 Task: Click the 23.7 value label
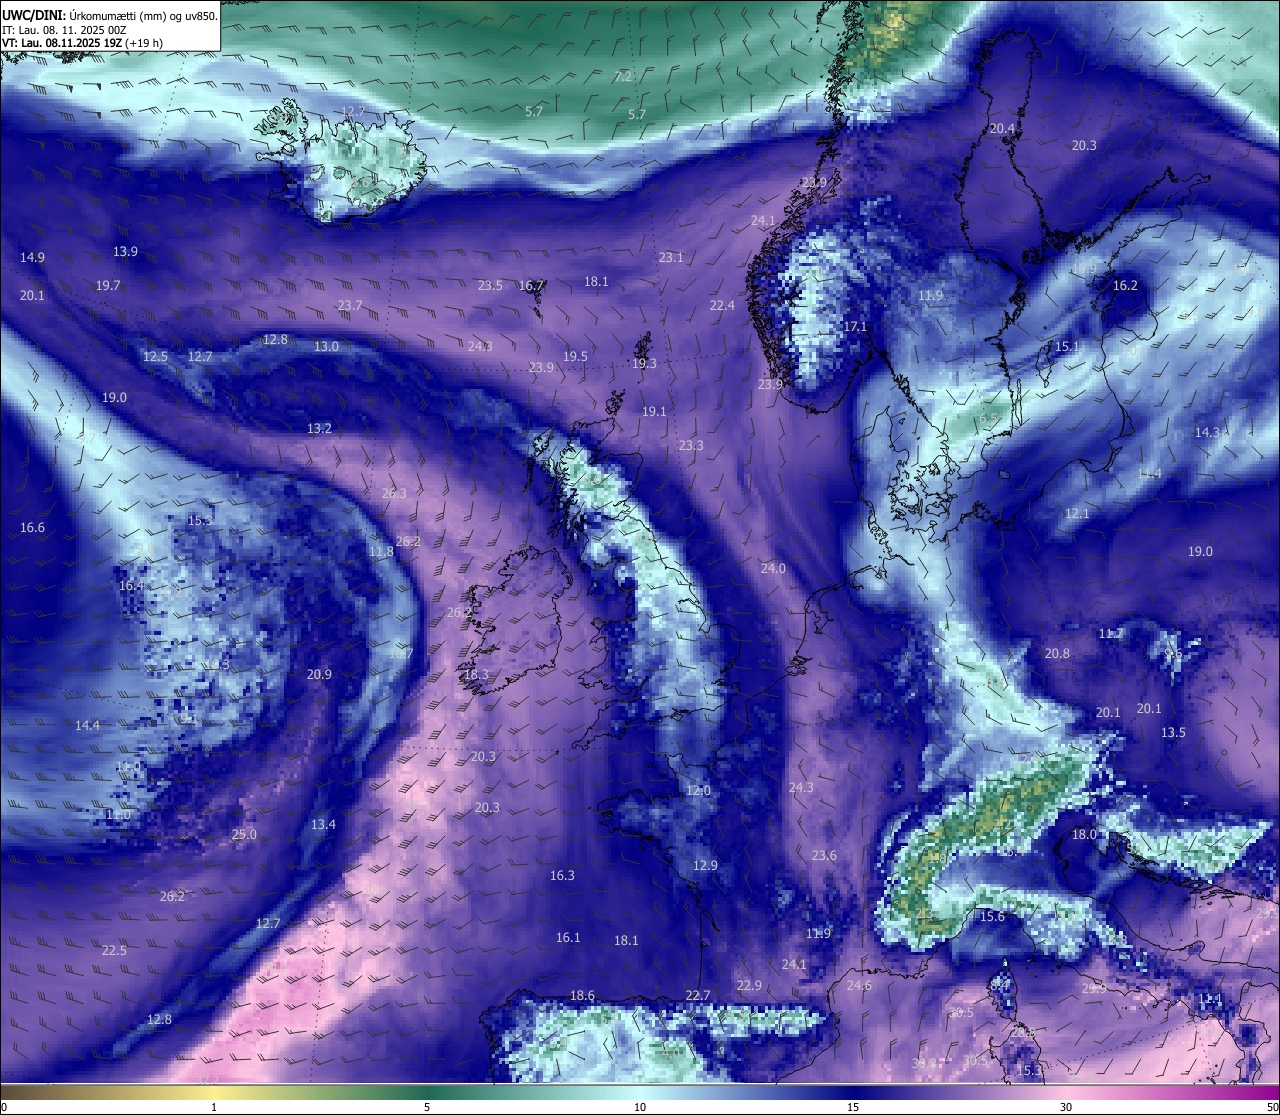350,305
